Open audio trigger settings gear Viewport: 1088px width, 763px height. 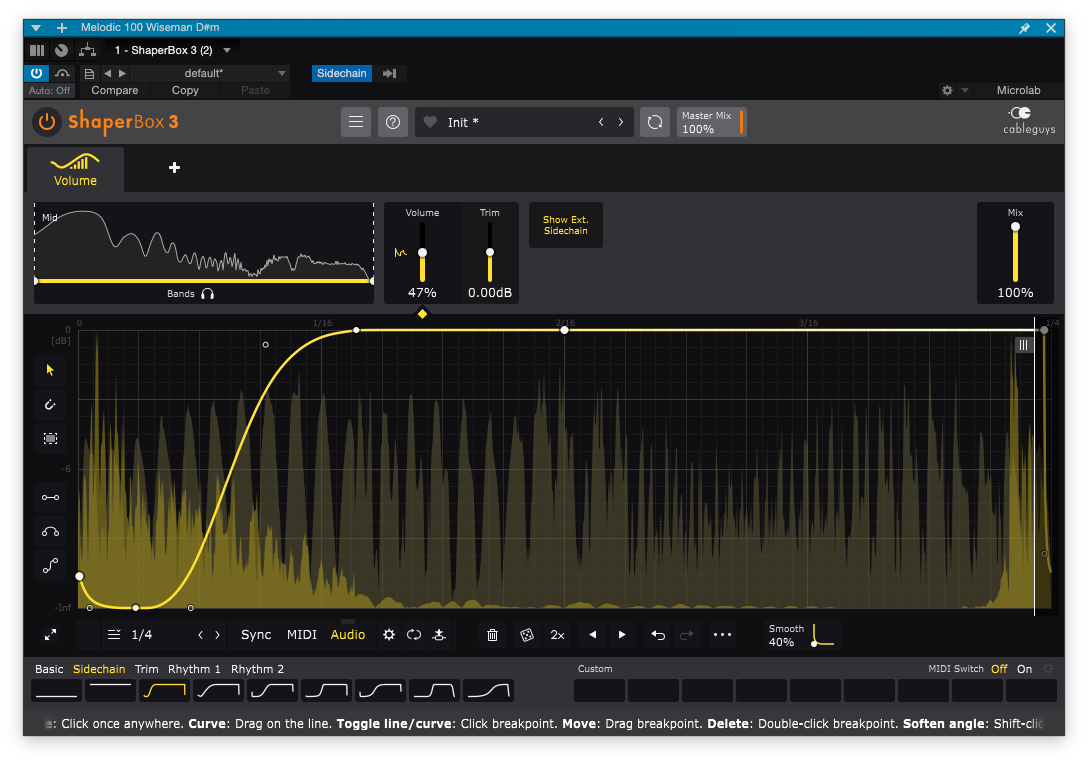coord(389,635)
